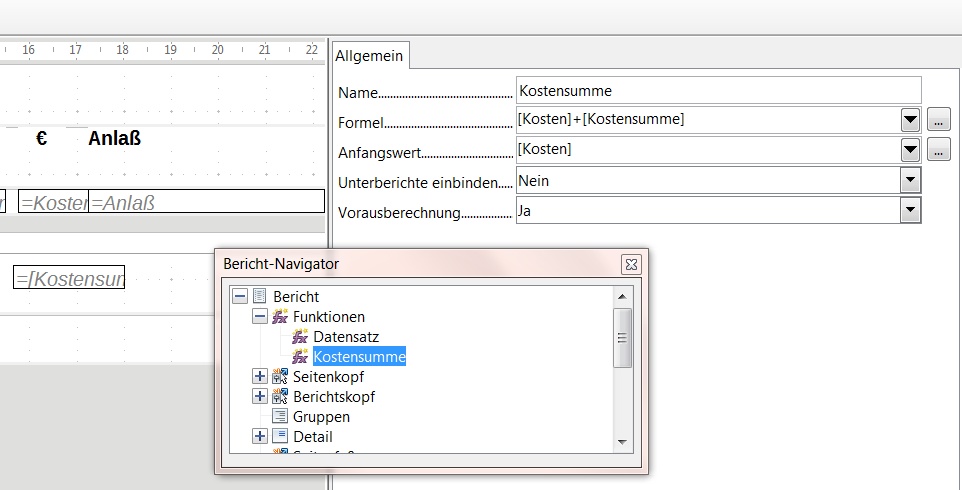Click the Bericht document icon in navigator
This screenshot has height=490, width=962.
click(x=260, y=297)
